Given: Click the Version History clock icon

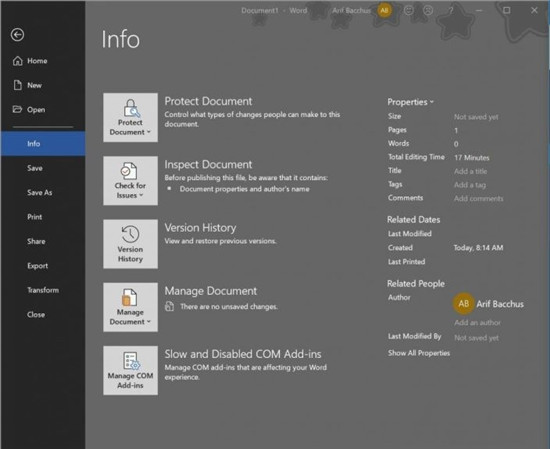Looking at the screenshot, I should click(x=130, y=234).
